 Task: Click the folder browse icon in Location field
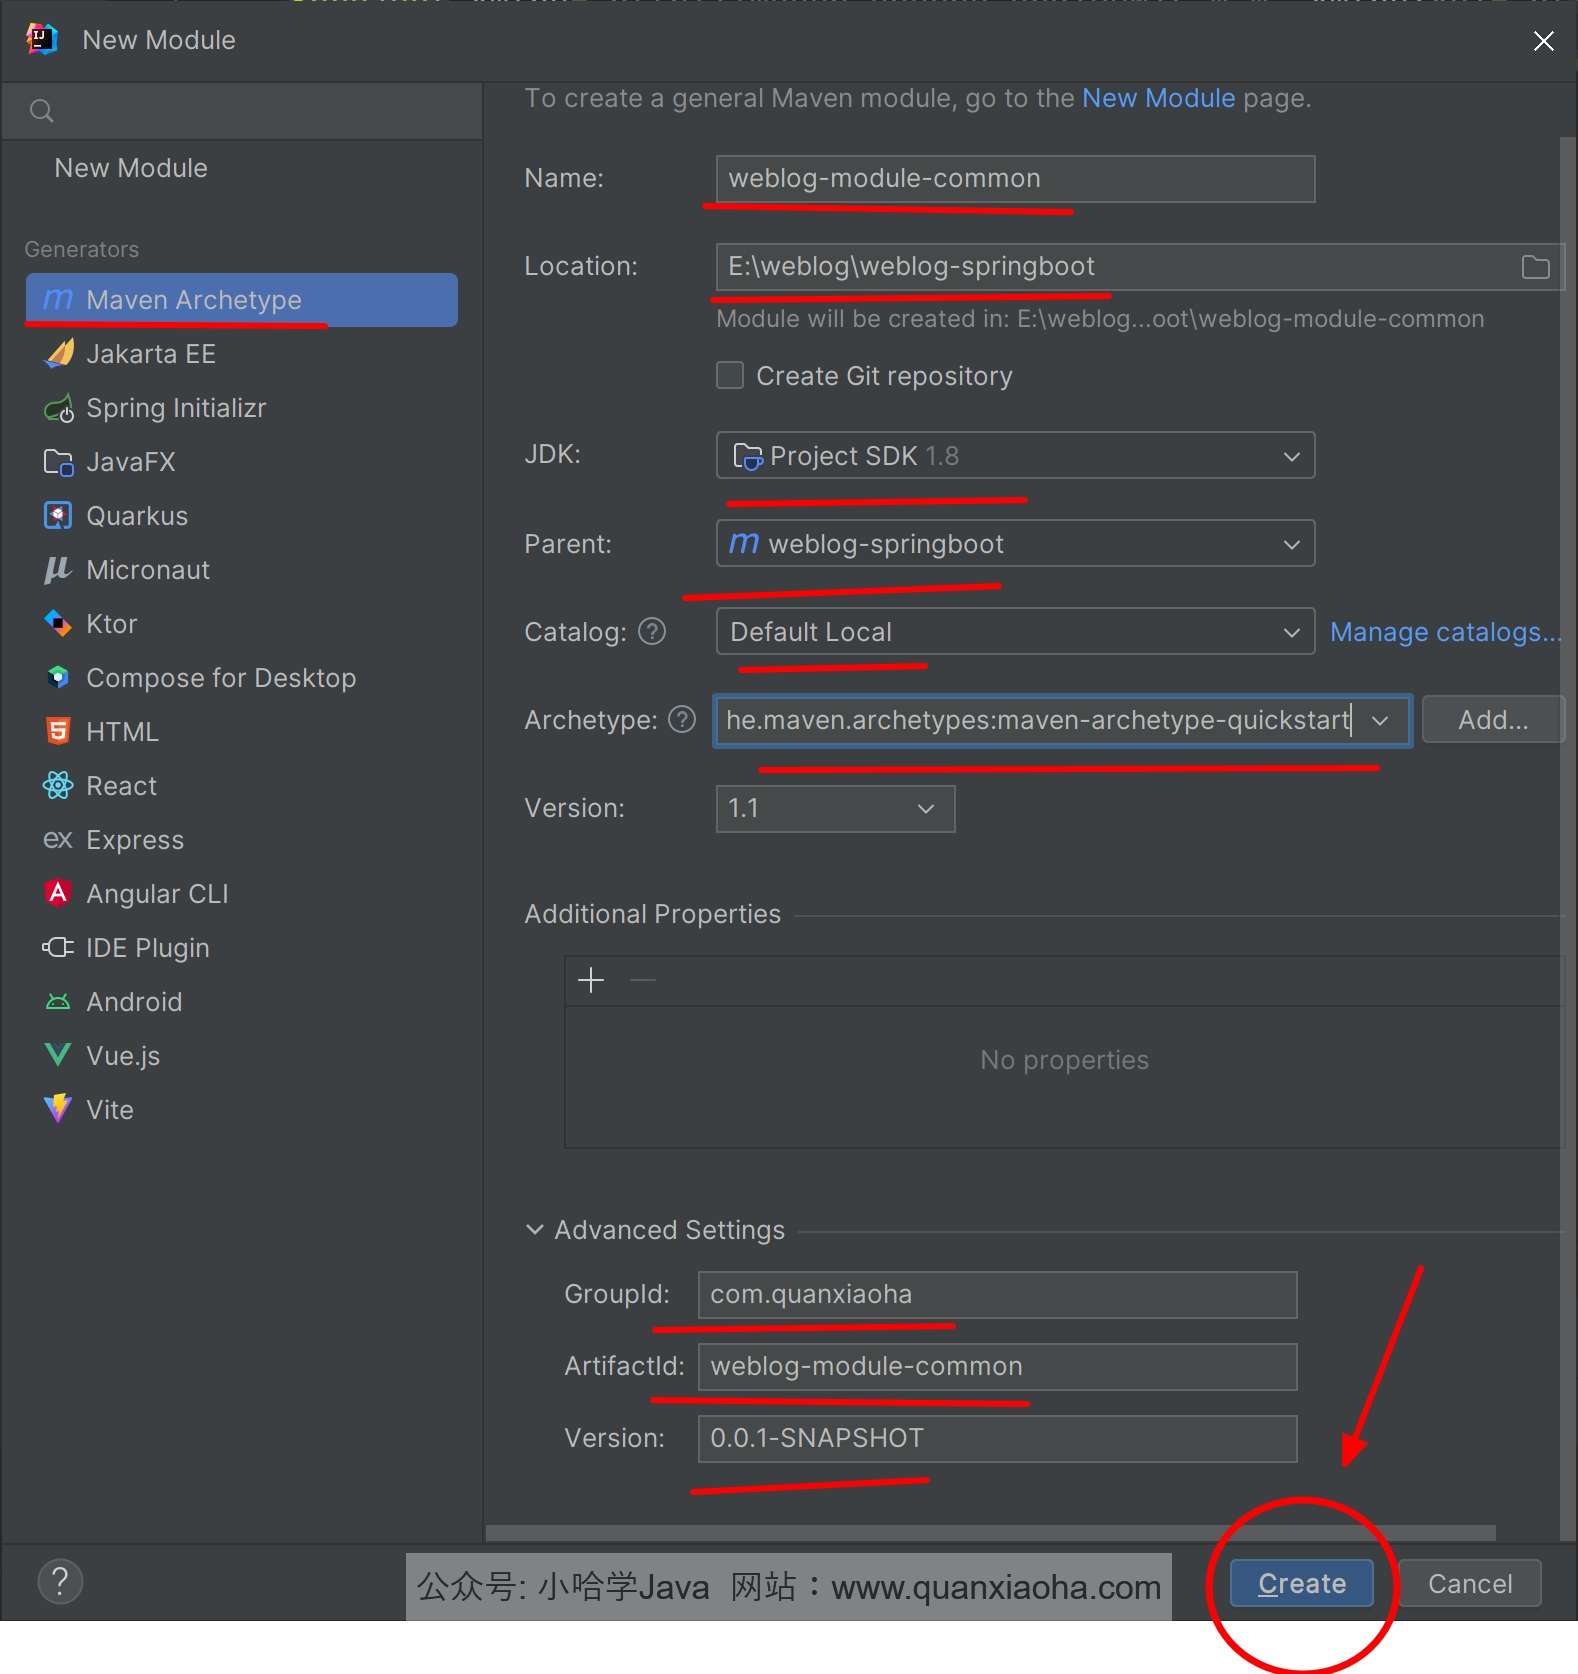(x=1535, y=267)
